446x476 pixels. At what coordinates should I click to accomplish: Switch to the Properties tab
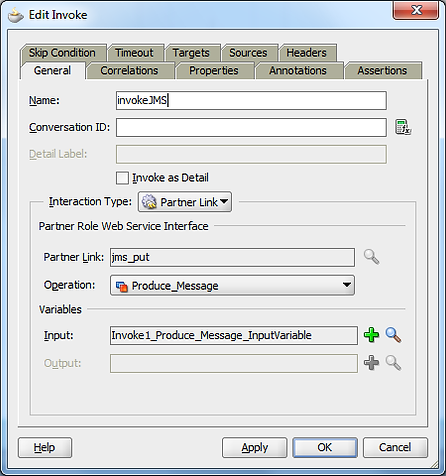(214, 71)
